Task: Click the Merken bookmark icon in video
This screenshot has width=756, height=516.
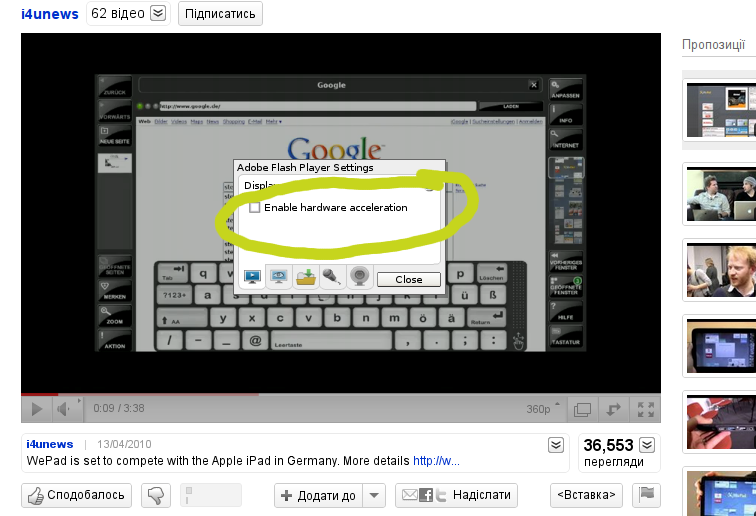Action: pos(115,291)
